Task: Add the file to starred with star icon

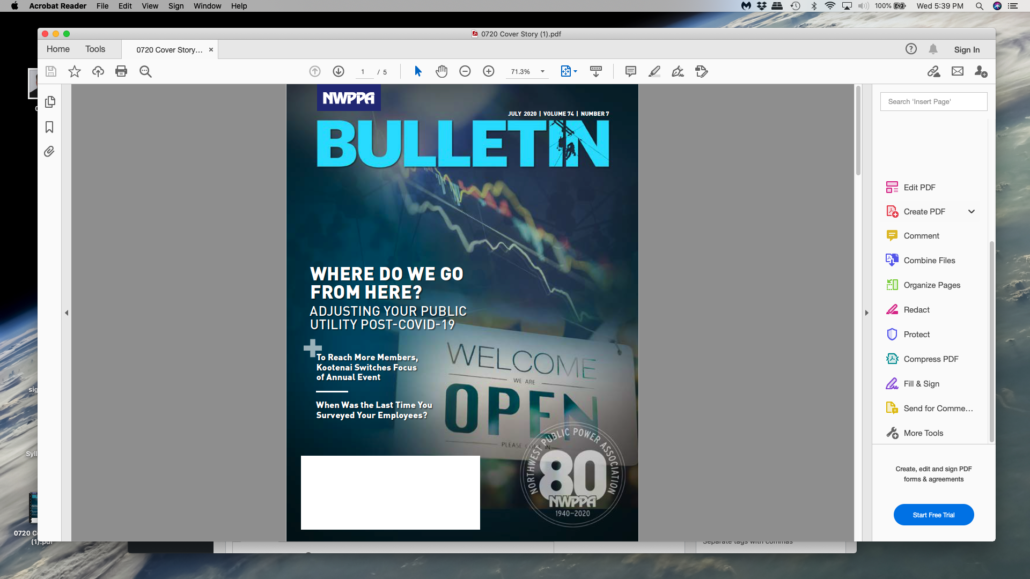Action: (x=74, y=71)
